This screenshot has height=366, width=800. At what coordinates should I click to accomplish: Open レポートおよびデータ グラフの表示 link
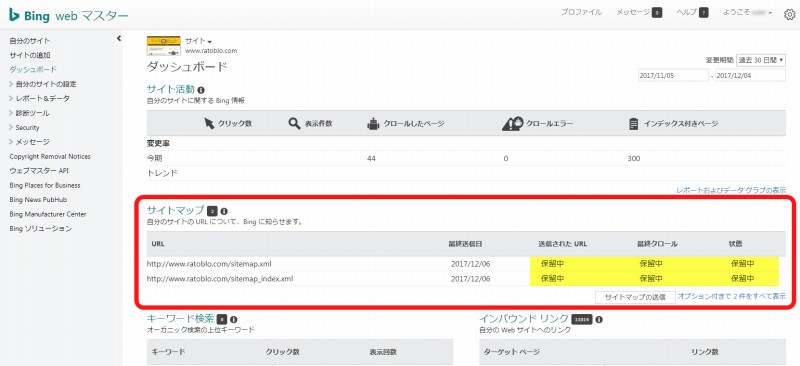point(731,190)
